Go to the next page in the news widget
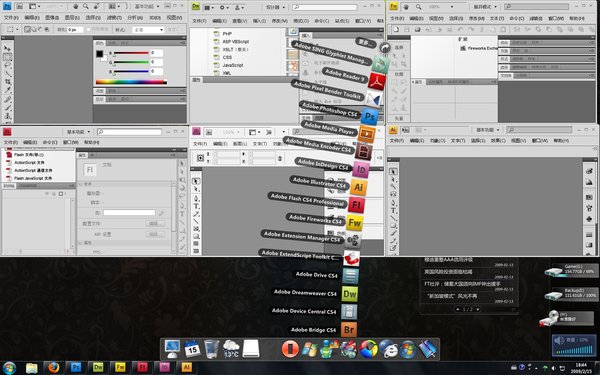The height and width of the screenshot is (375, 600). 478,309
